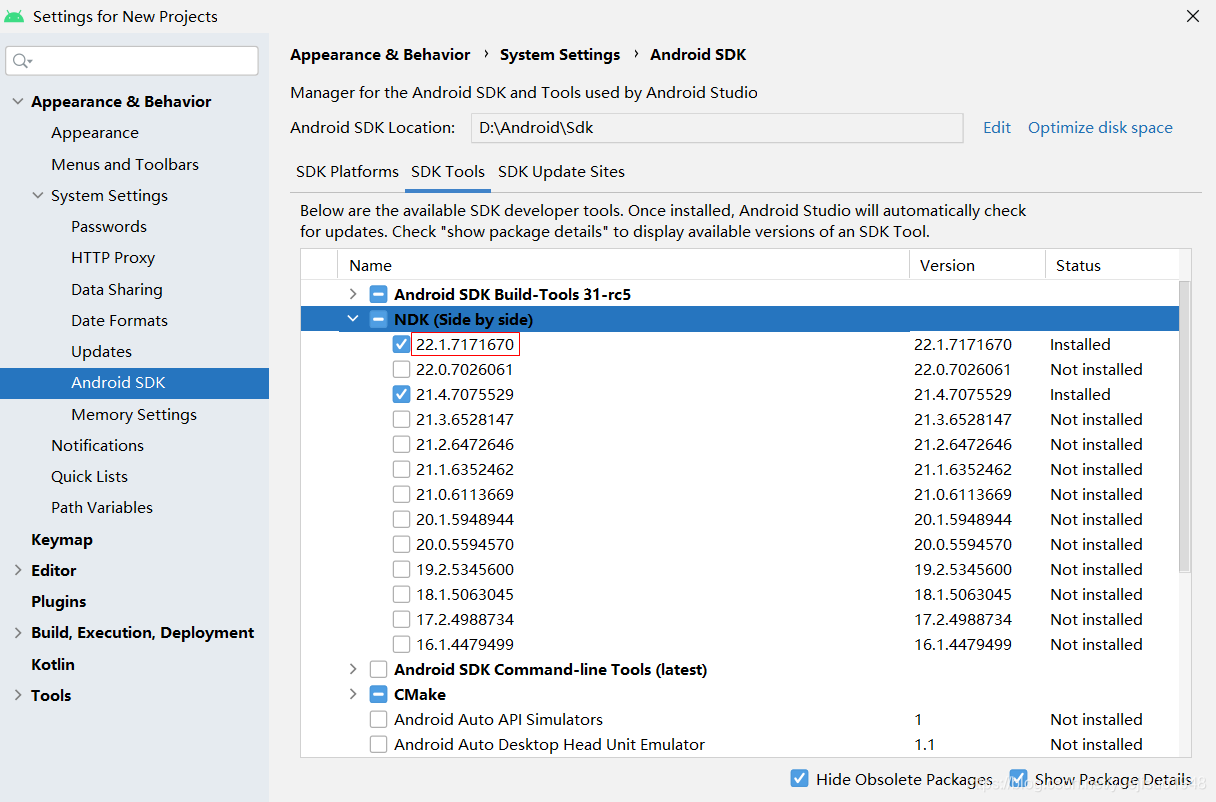Image resolution: width=1216 pixels, height=802 pixels.
Task: Check NDK version 18.1.5063045
Action: [x=401, y=594]
